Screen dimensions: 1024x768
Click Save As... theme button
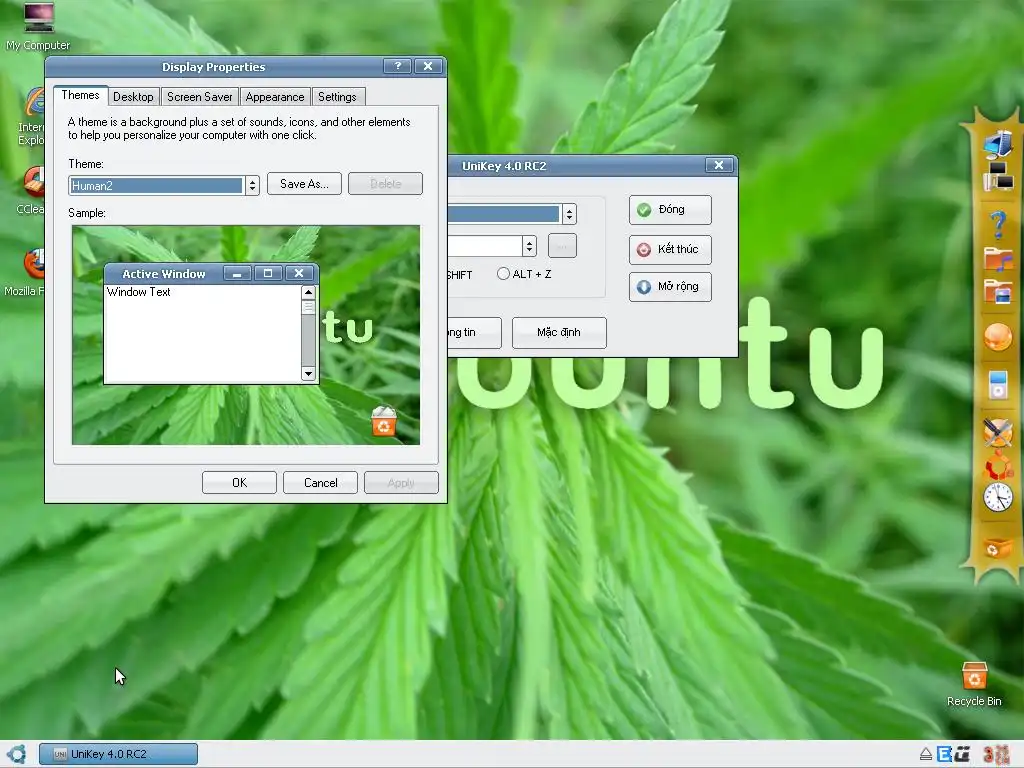click(304, 184)
